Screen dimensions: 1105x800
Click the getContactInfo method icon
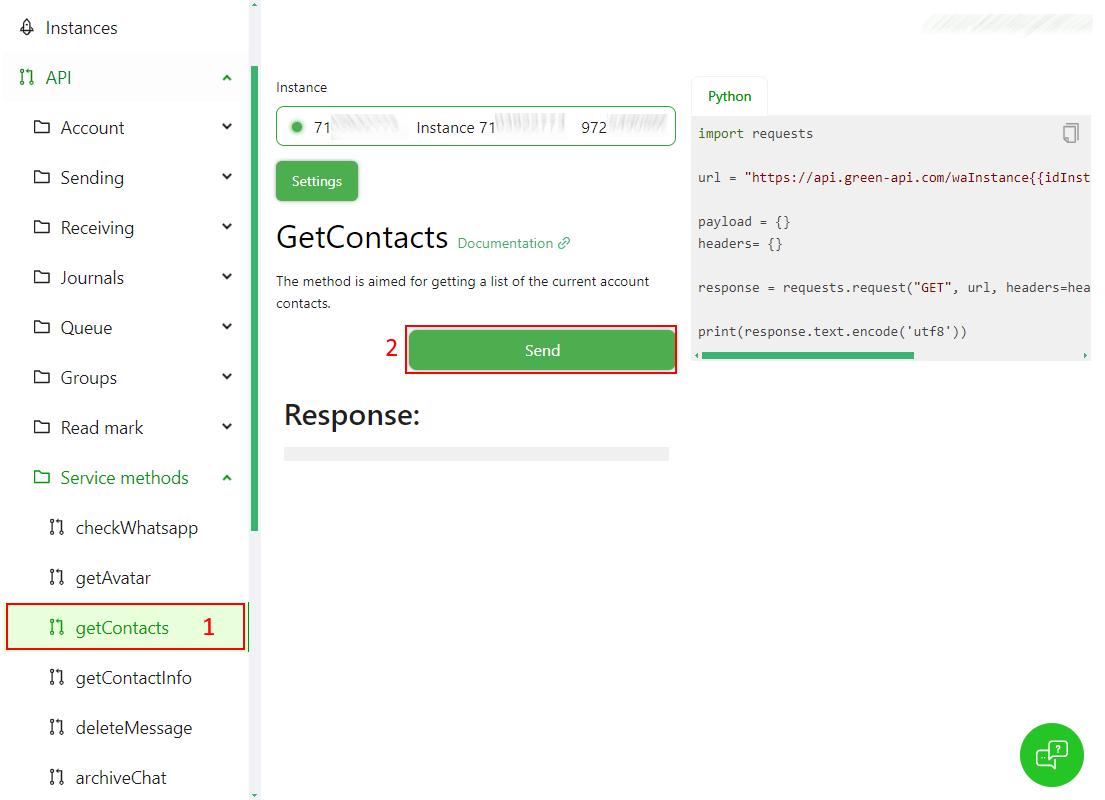point(57,677)
